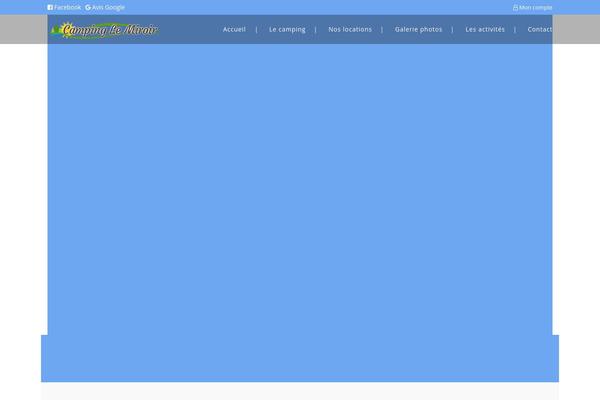Open Avis Google reviews link
Image resolution: width=600 pixels, height=400 pixels.
click(x=105, y=7)
